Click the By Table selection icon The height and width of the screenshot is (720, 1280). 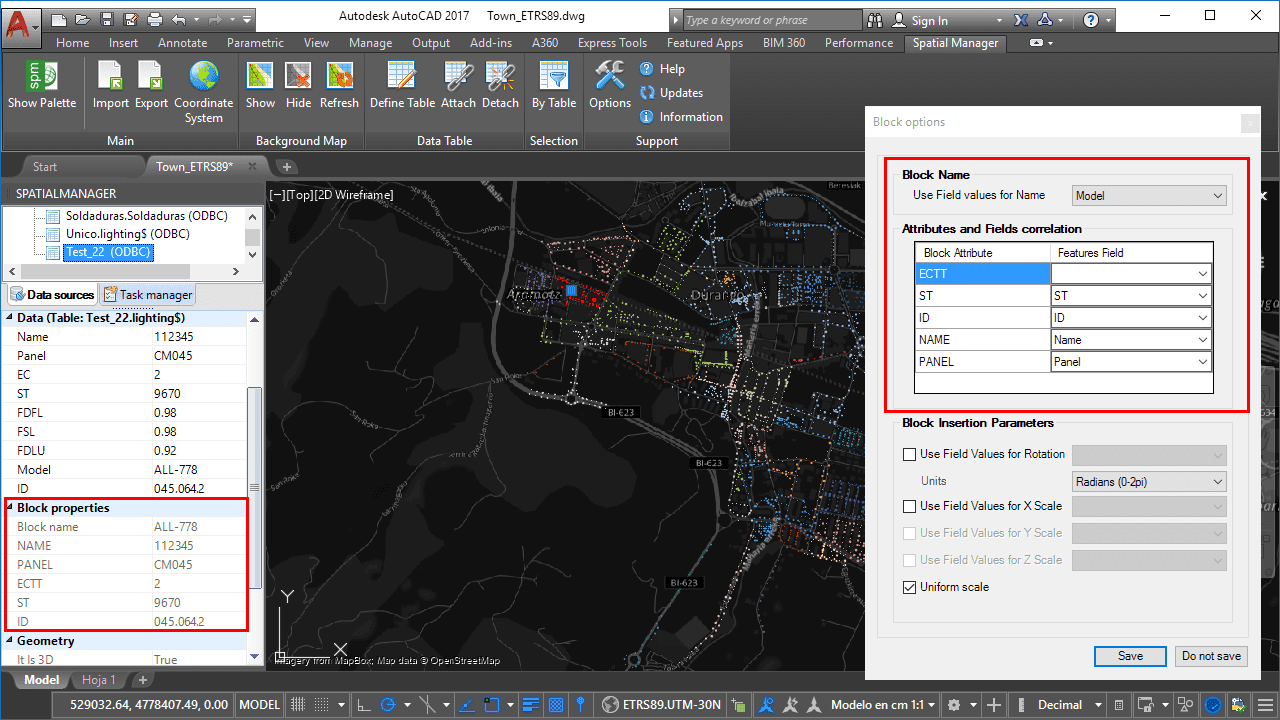pos(553,76)
